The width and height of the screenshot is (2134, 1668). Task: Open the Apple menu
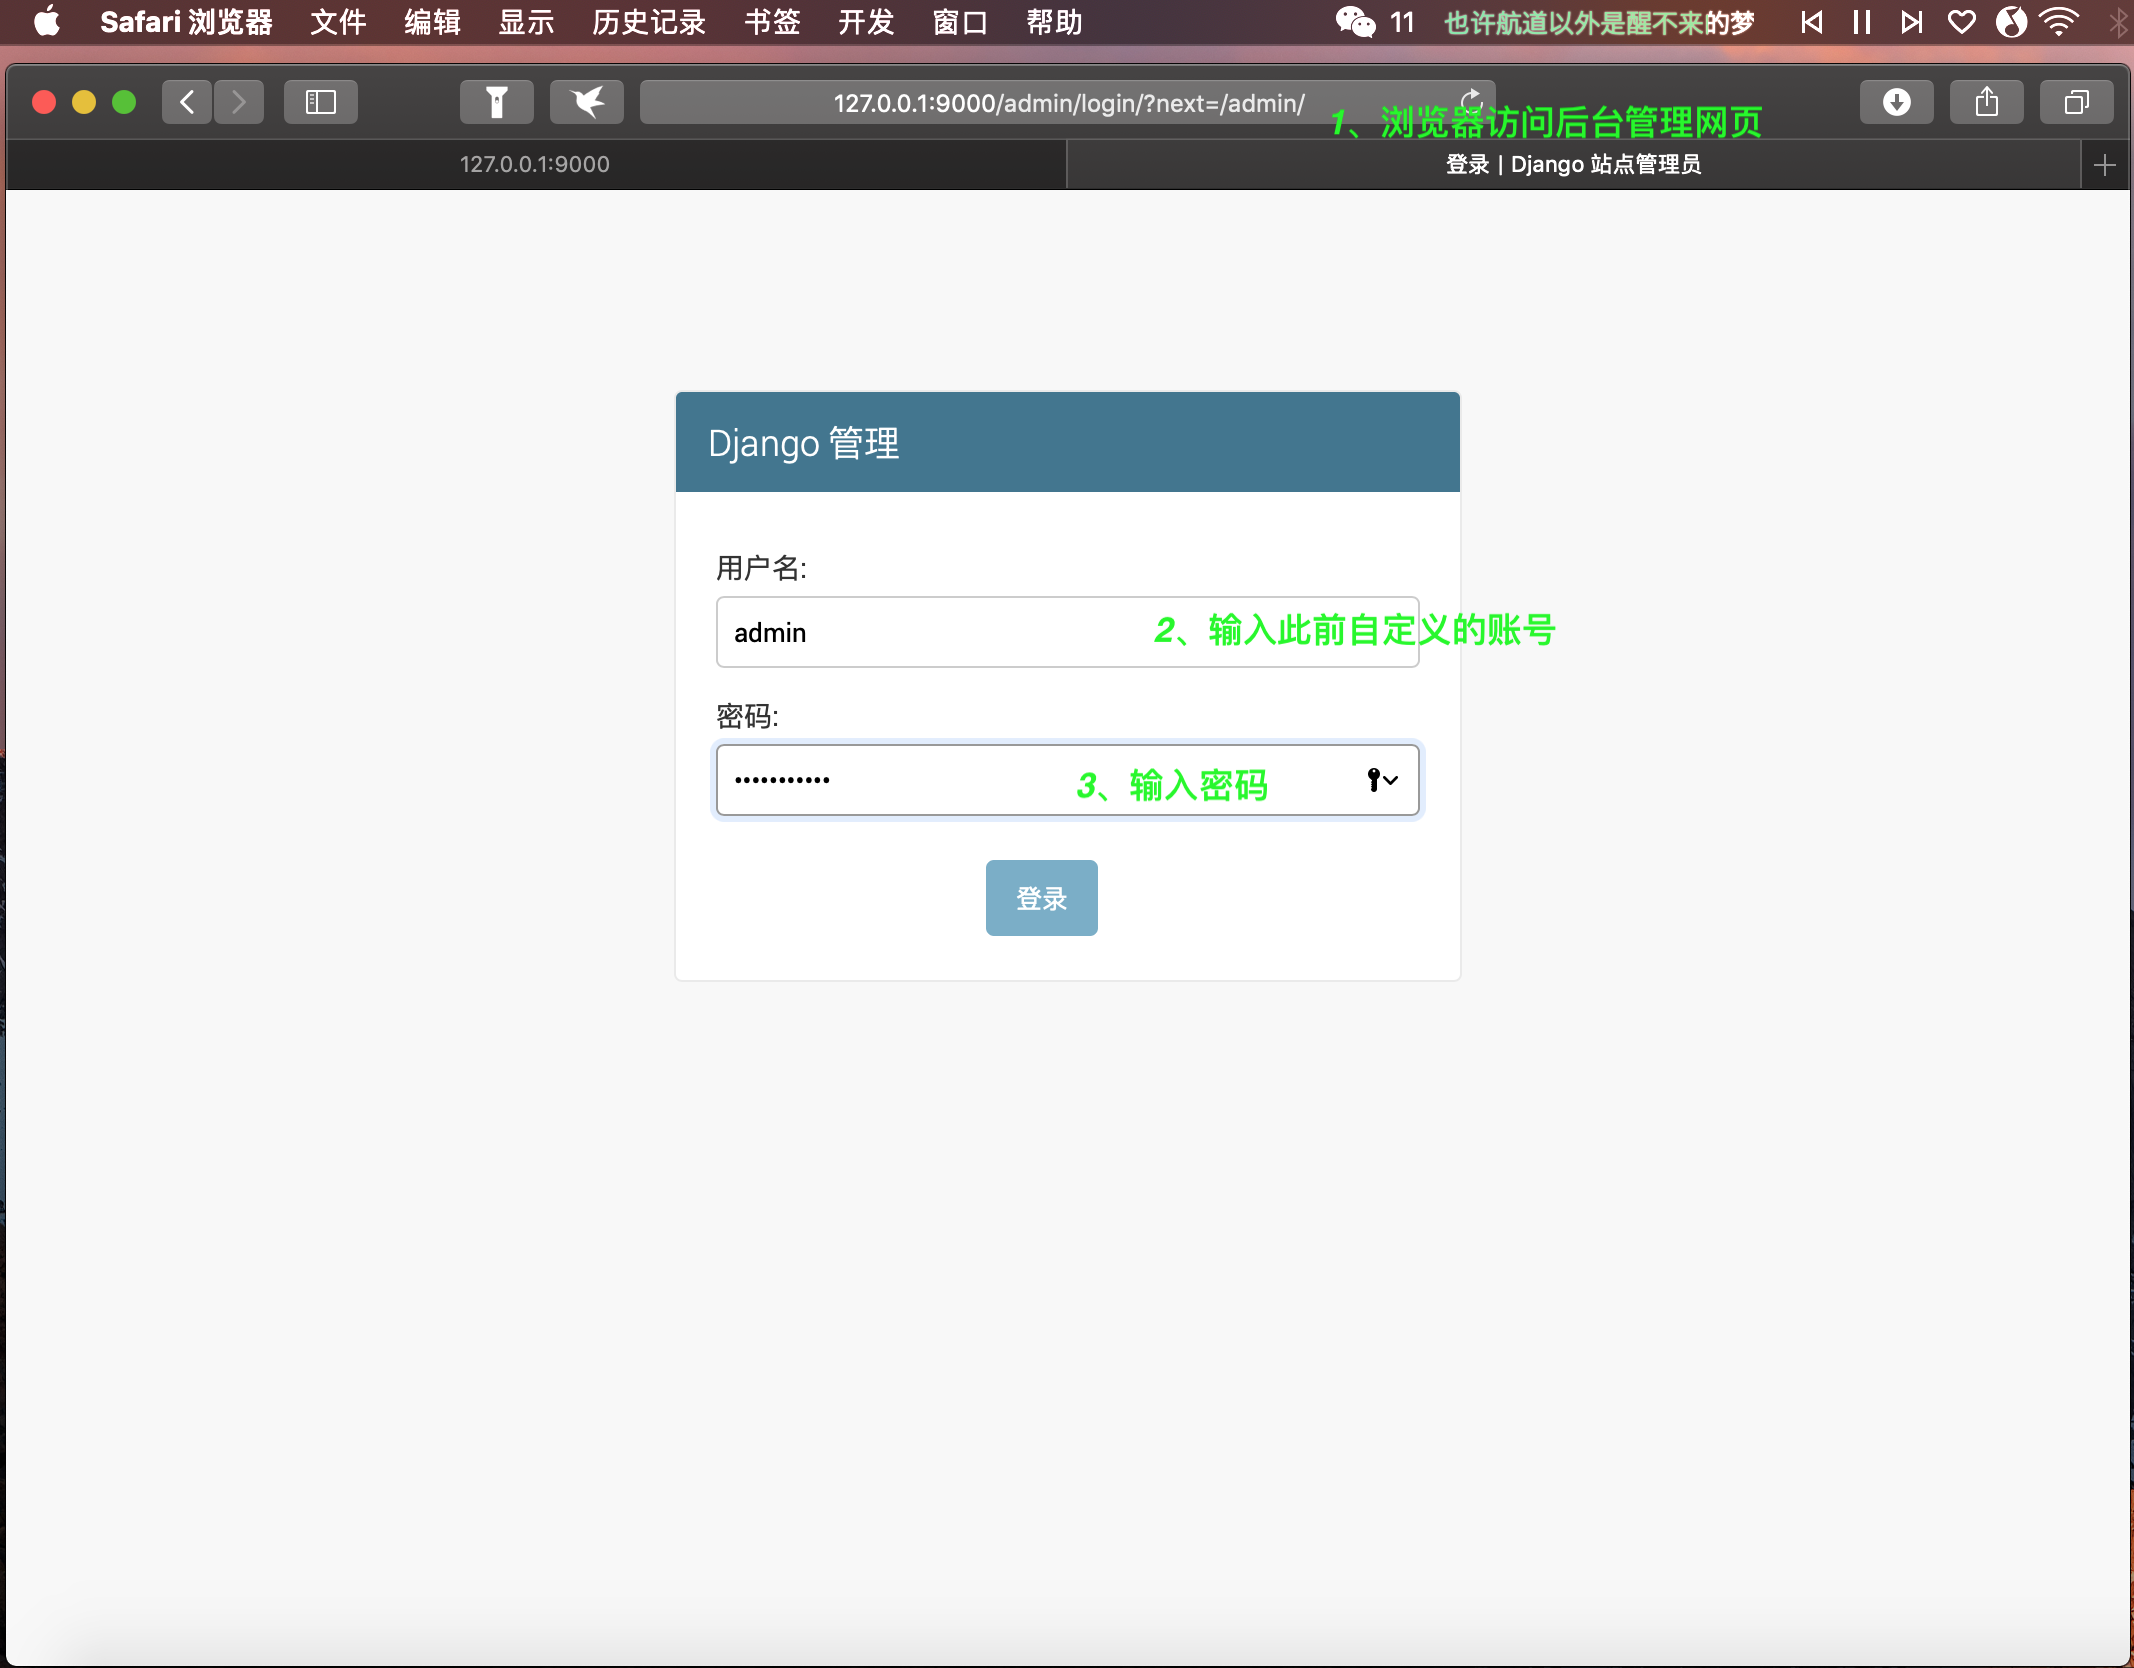click(46, 22)
